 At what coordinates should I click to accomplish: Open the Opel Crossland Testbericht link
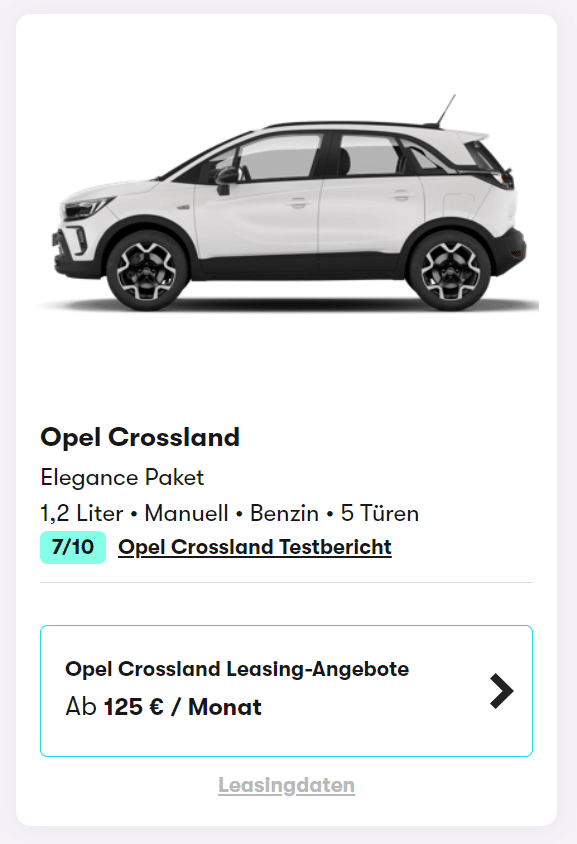pos(255,547)
